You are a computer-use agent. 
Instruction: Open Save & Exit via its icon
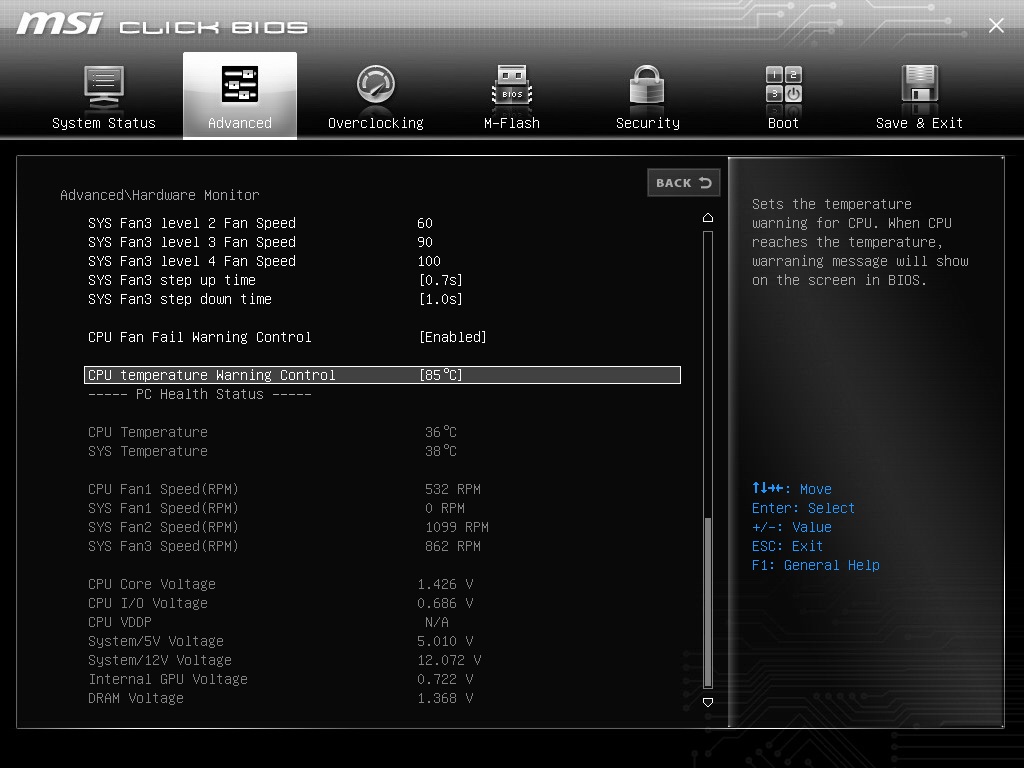(x=918, y=85)
